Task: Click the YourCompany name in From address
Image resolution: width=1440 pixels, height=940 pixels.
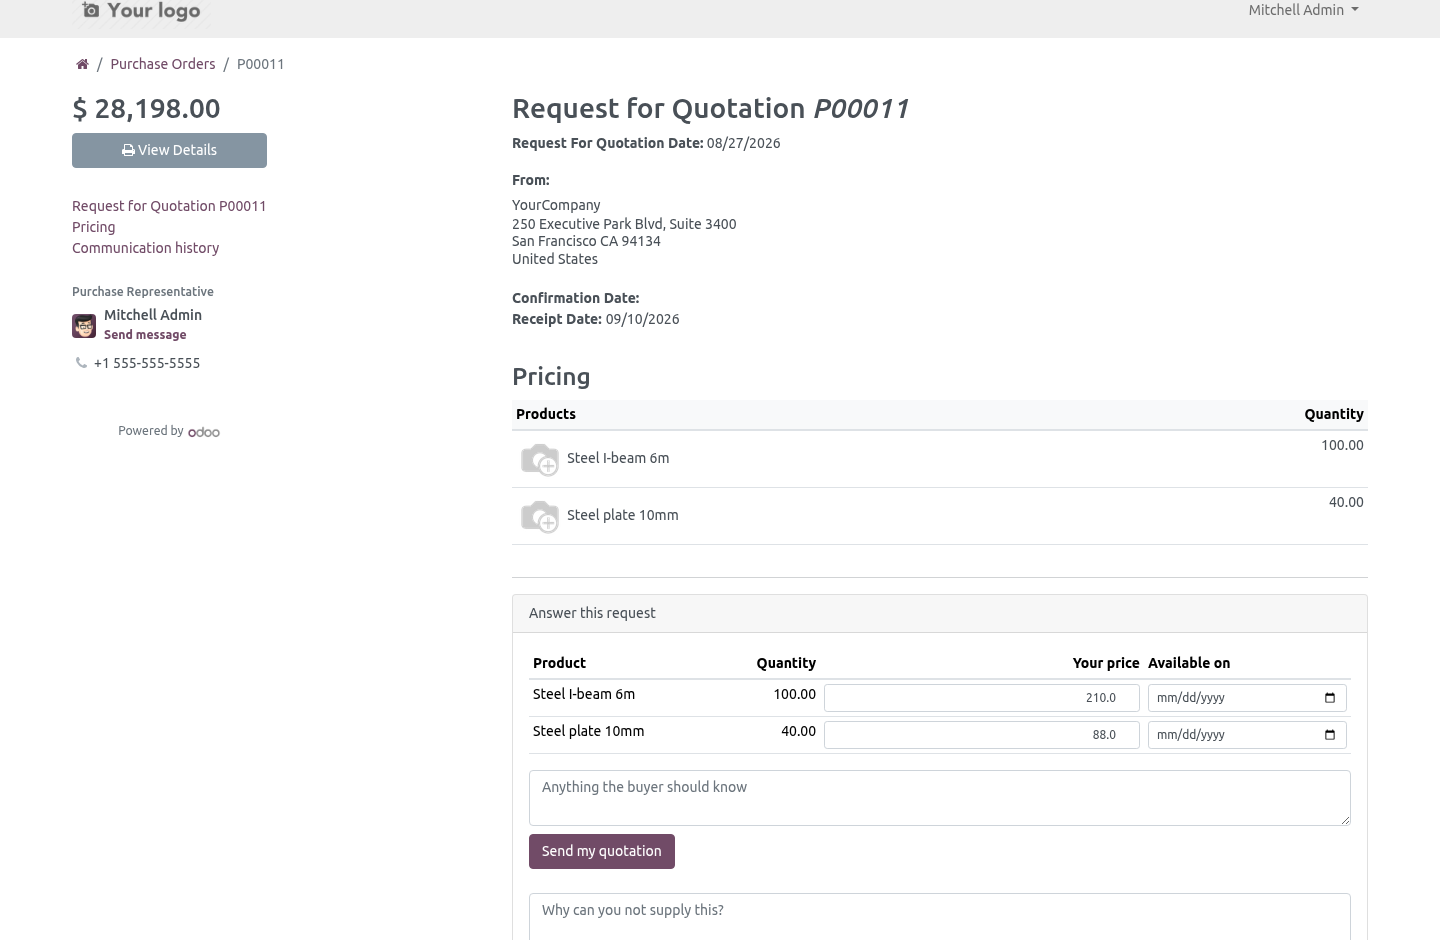Action: [x=556, y=205]
